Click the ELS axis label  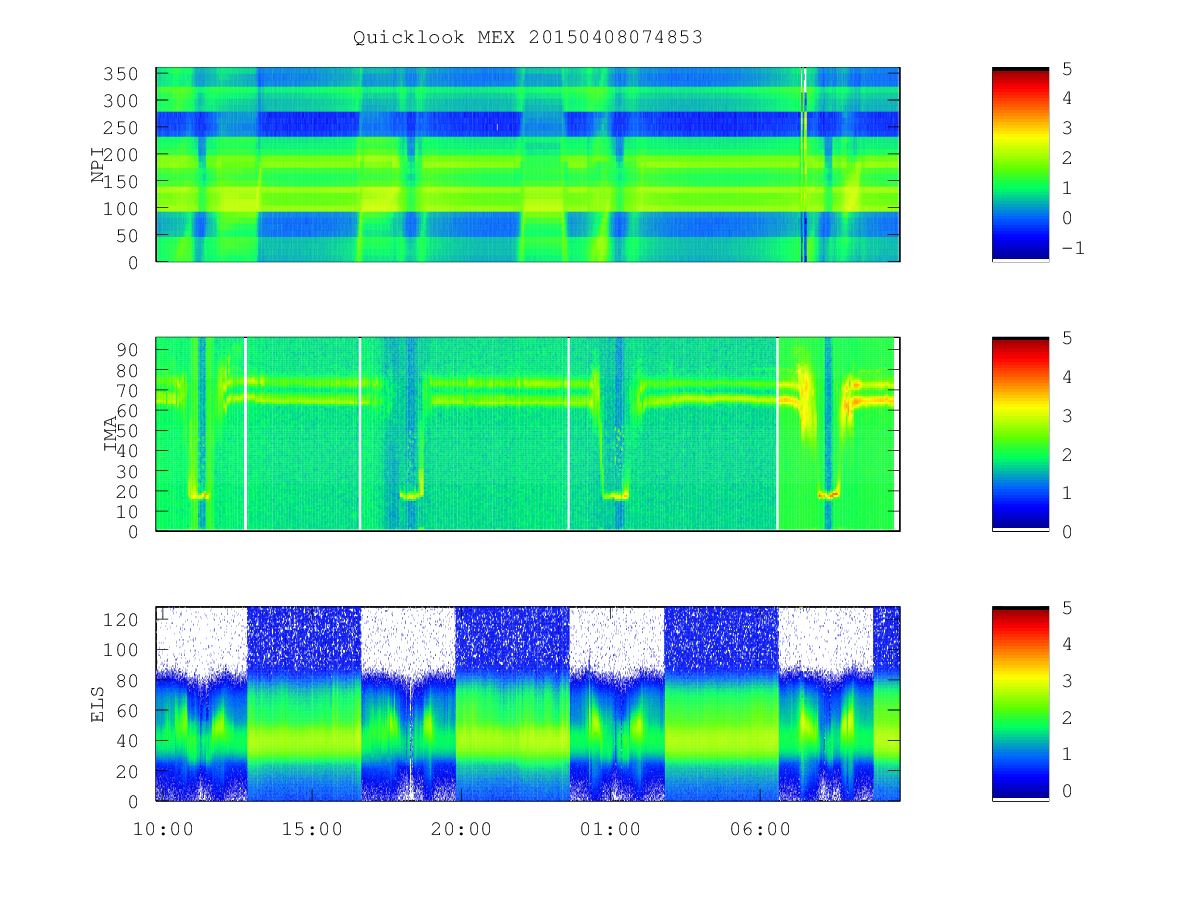(98, 703)
